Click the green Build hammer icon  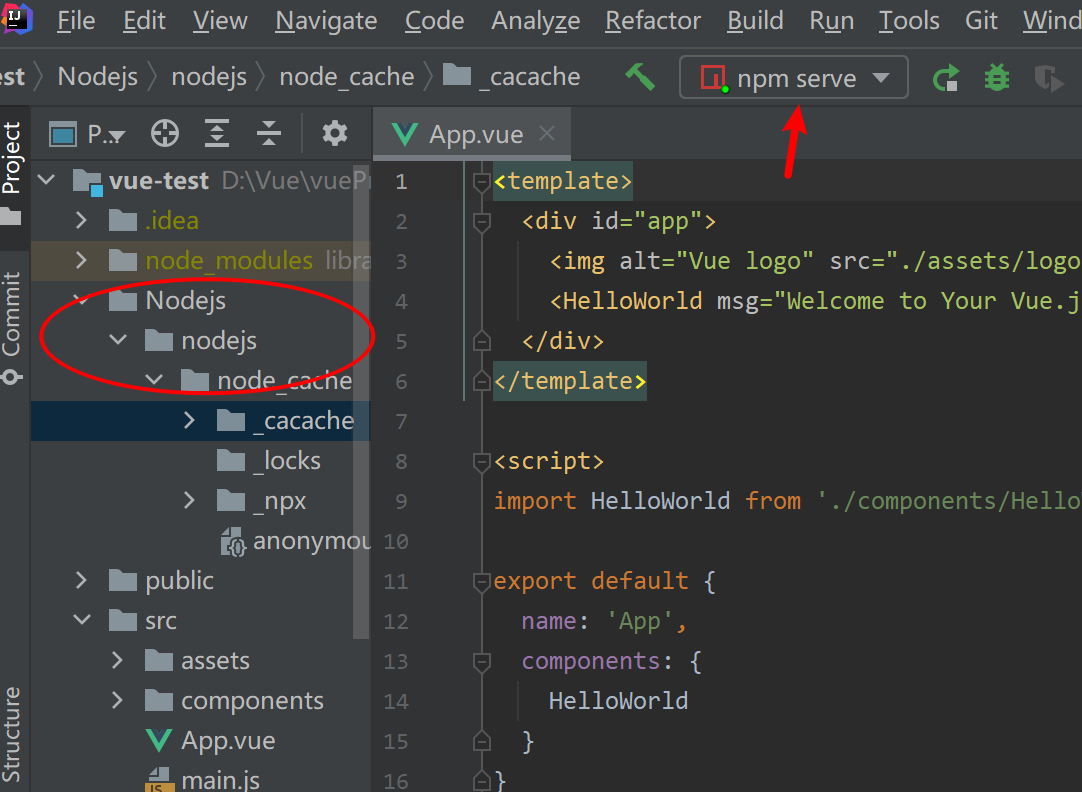(640, 77)
